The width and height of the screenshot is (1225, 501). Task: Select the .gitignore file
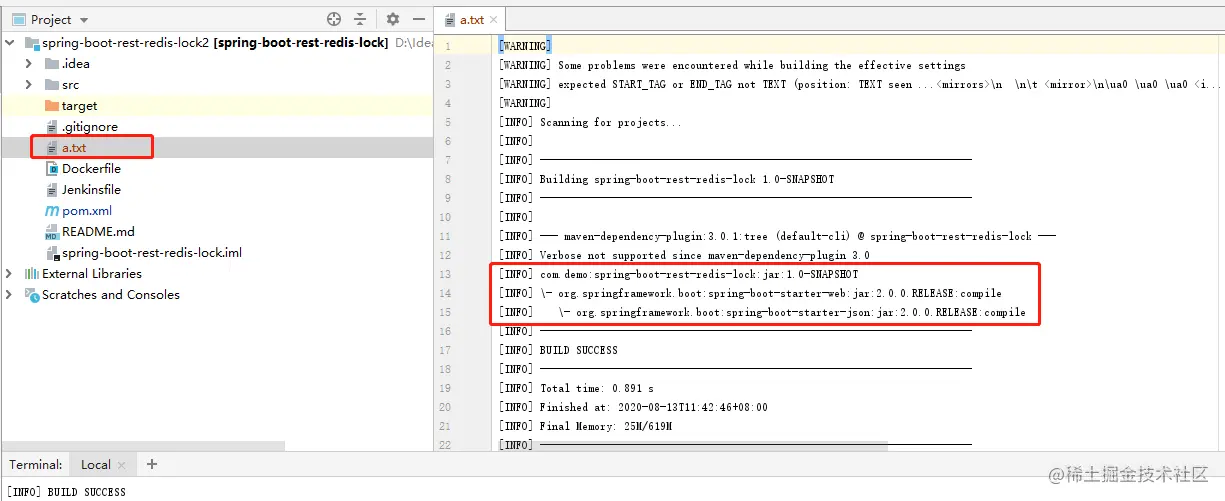coord(90,127)
